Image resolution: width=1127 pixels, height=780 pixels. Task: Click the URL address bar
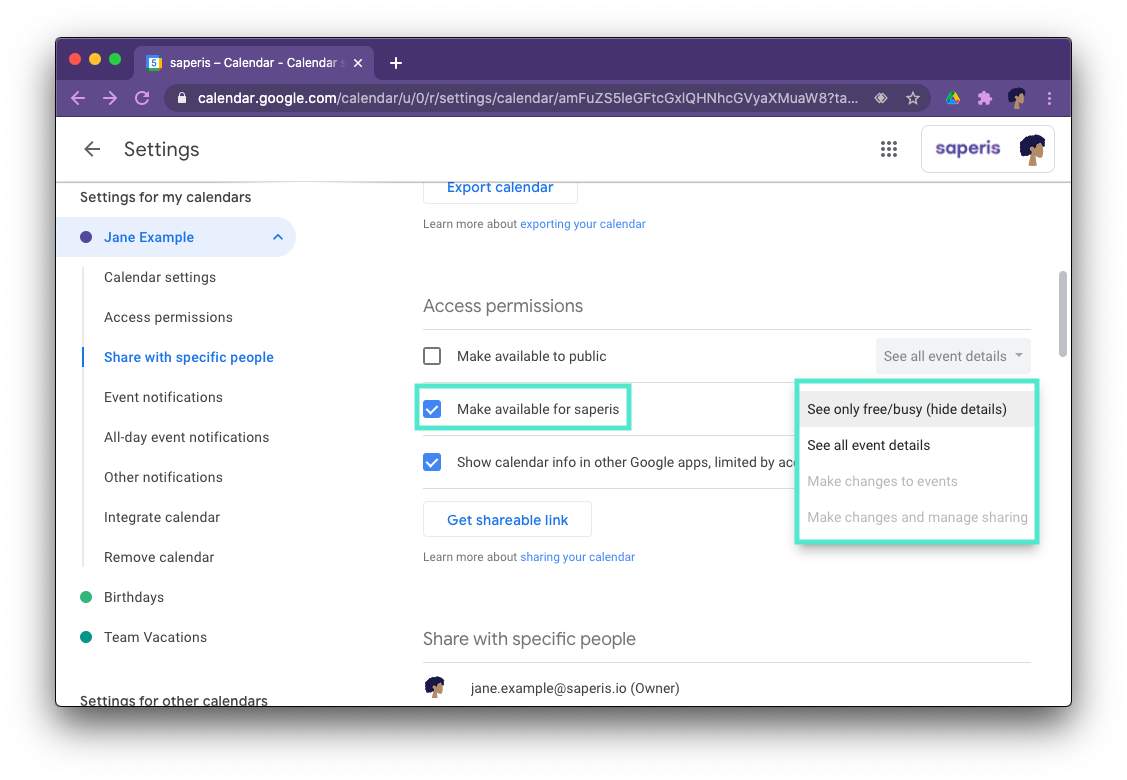(528, 98)
